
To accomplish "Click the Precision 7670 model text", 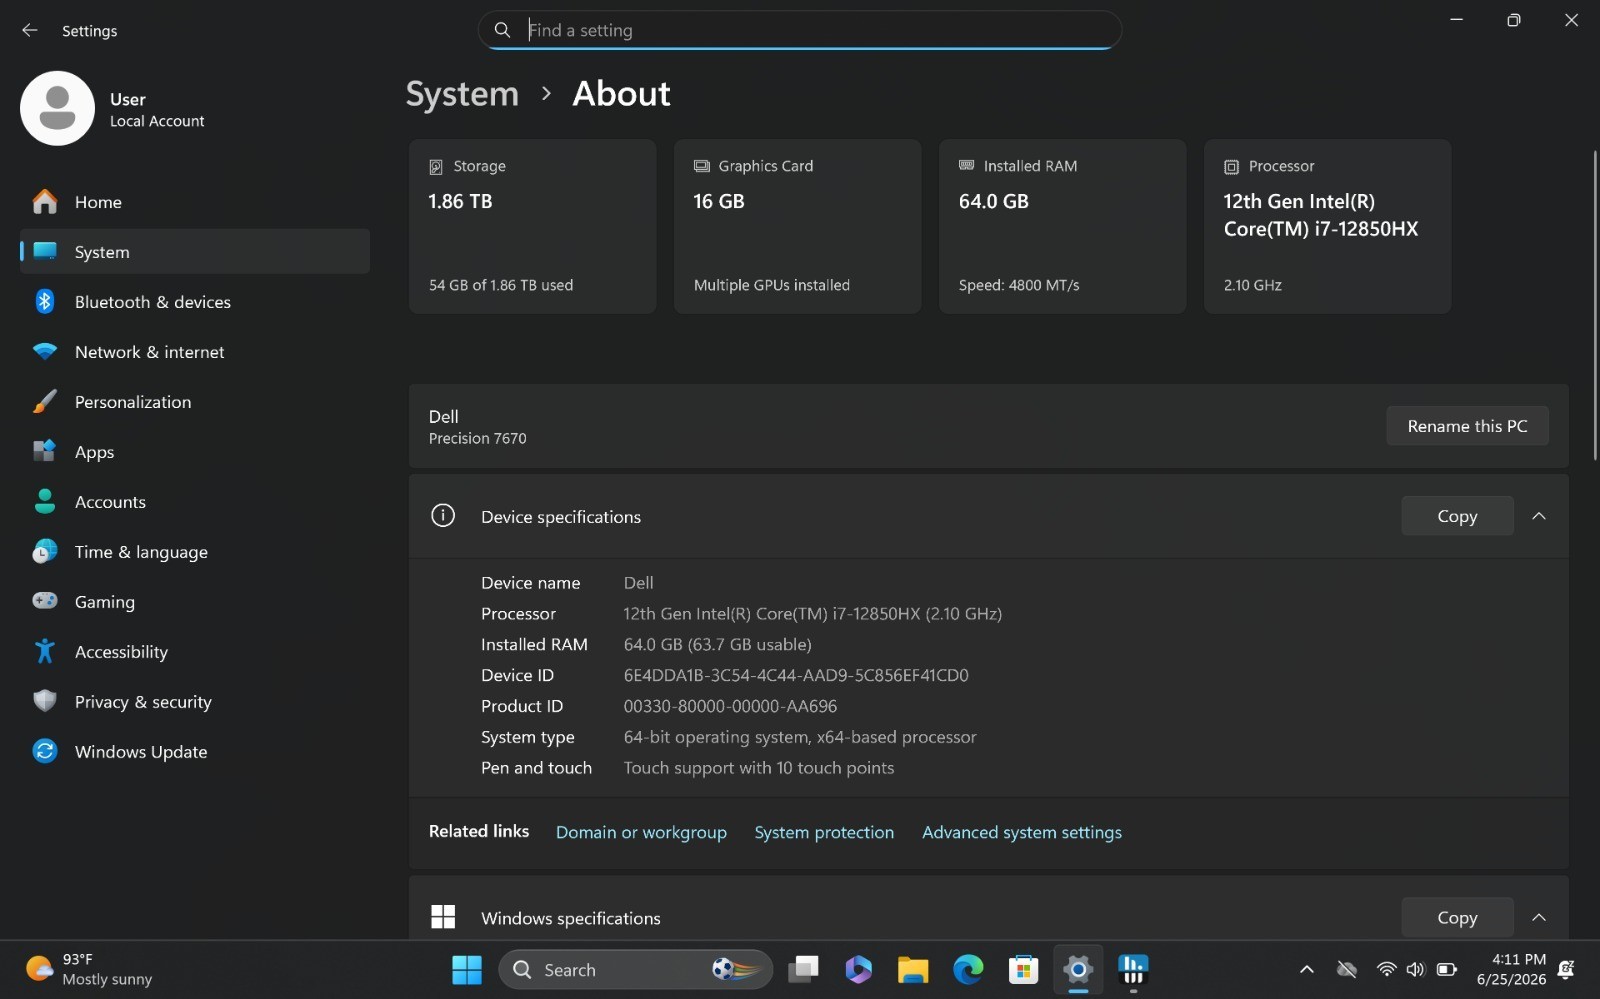I will click(477, 438).
